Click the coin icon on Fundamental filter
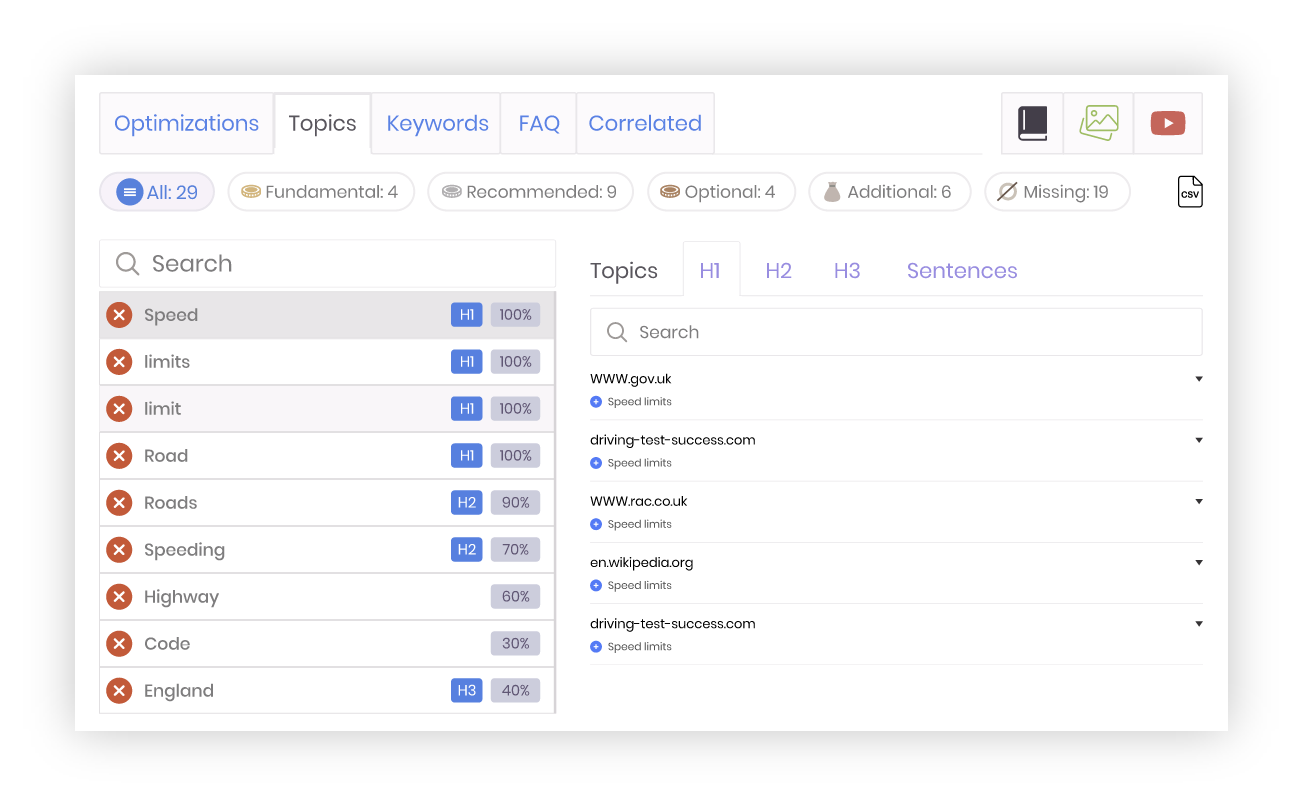Screen dimensions: 1303x806 (251, 191)
